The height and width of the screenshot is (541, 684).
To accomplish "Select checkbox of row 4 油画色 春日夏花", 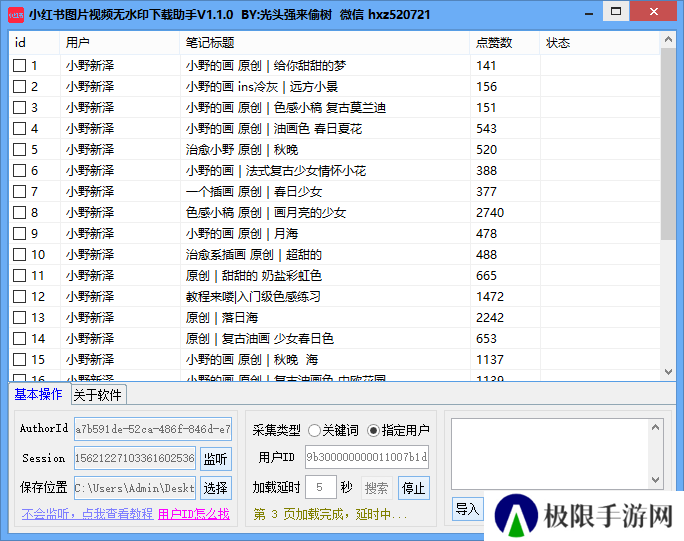I will (19, 129).
